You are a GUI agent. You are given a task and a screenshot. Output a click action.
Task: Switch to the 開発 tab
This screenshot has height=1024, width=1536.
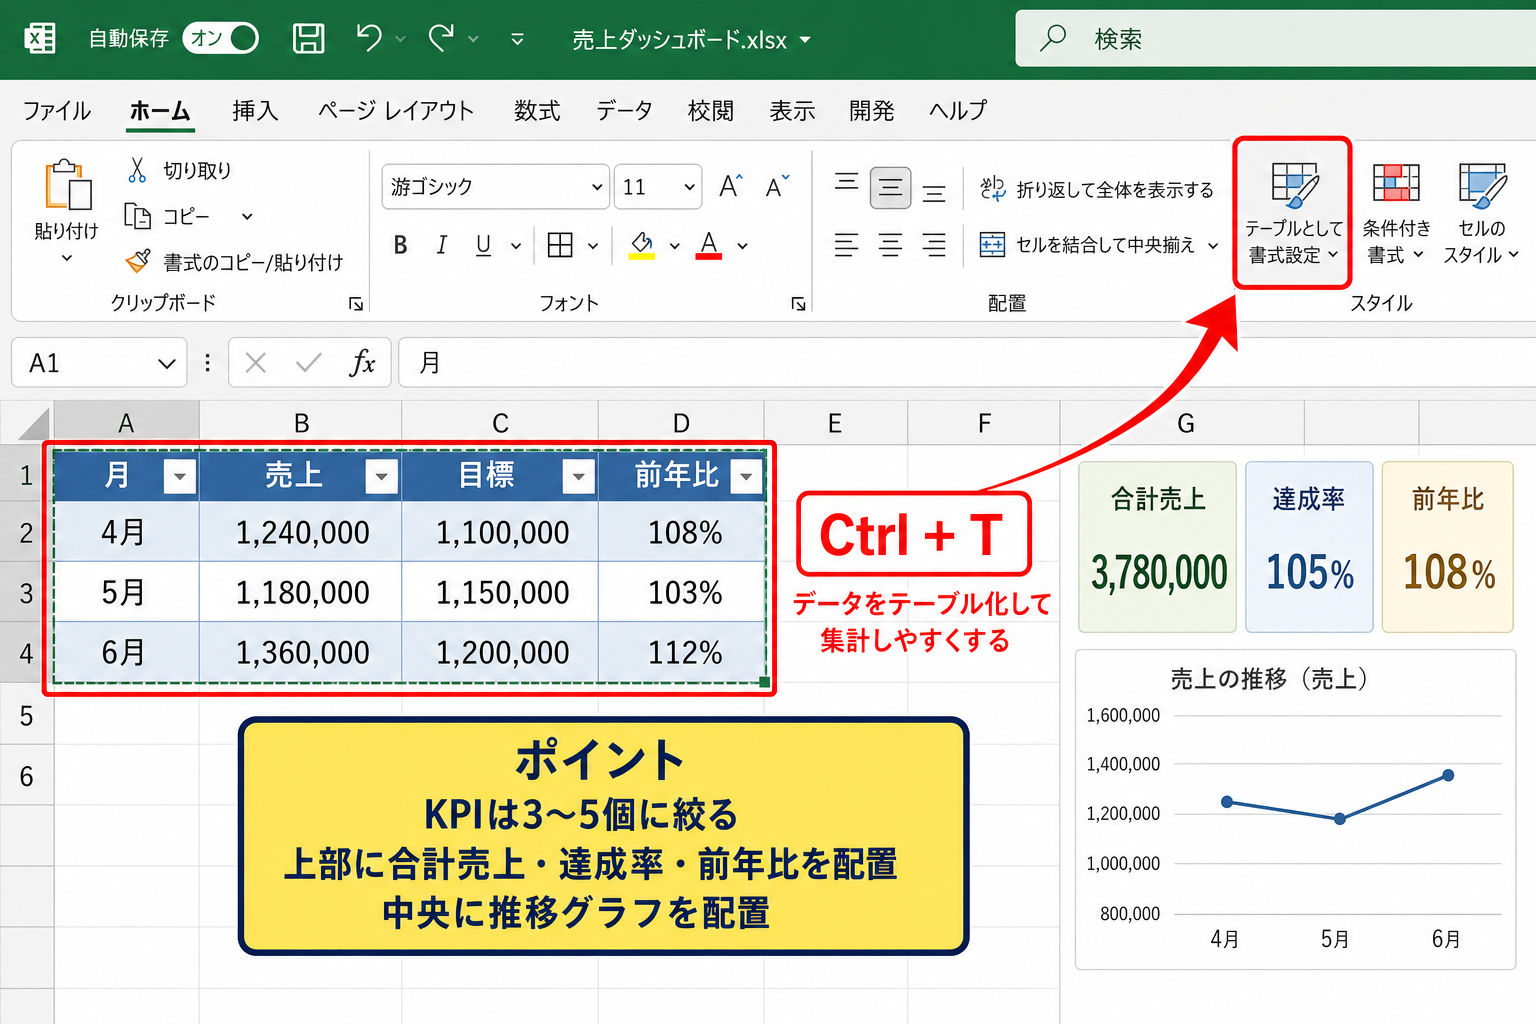(x=872, y=110)
